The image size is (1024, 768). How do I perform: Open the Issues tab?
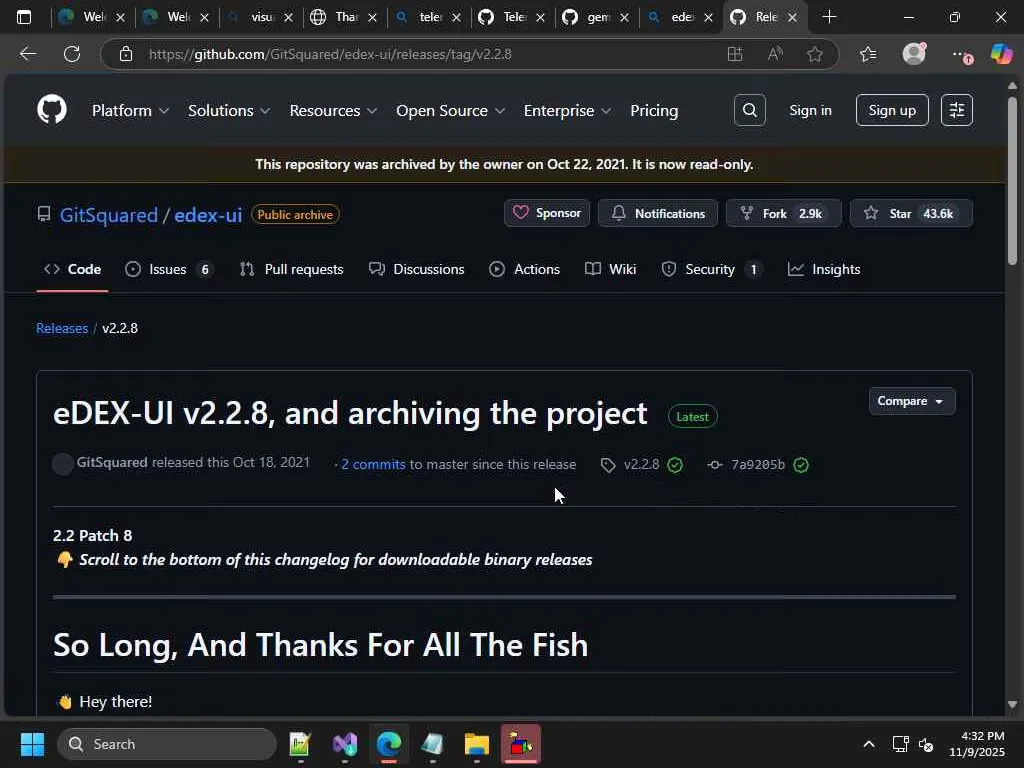[169, 269]
